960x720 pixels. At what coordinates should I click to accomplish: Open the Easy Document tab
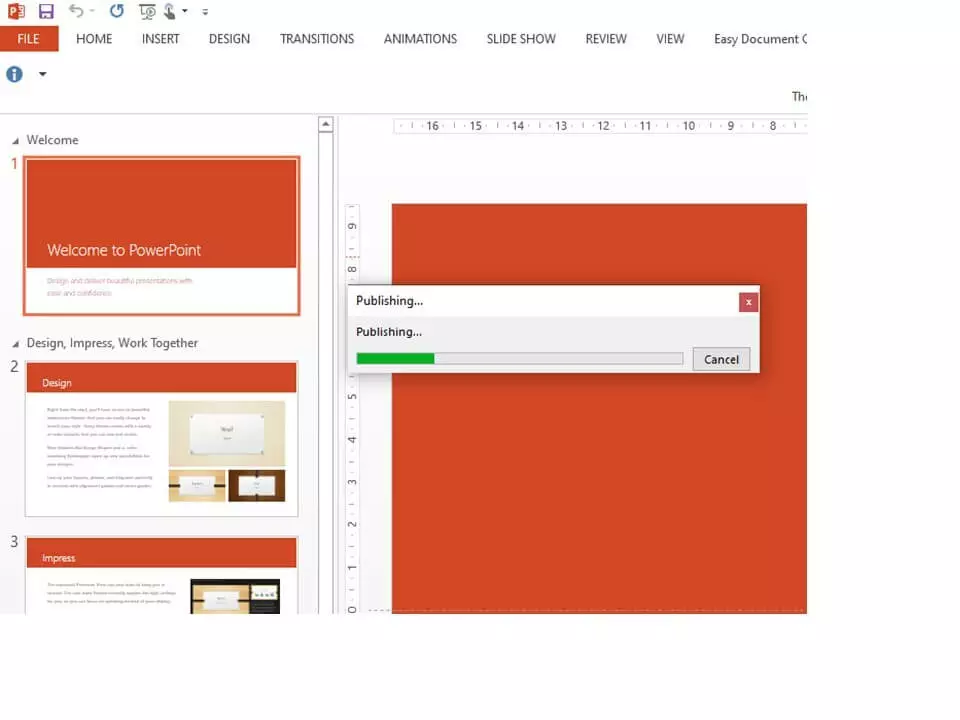coord(760,39)
